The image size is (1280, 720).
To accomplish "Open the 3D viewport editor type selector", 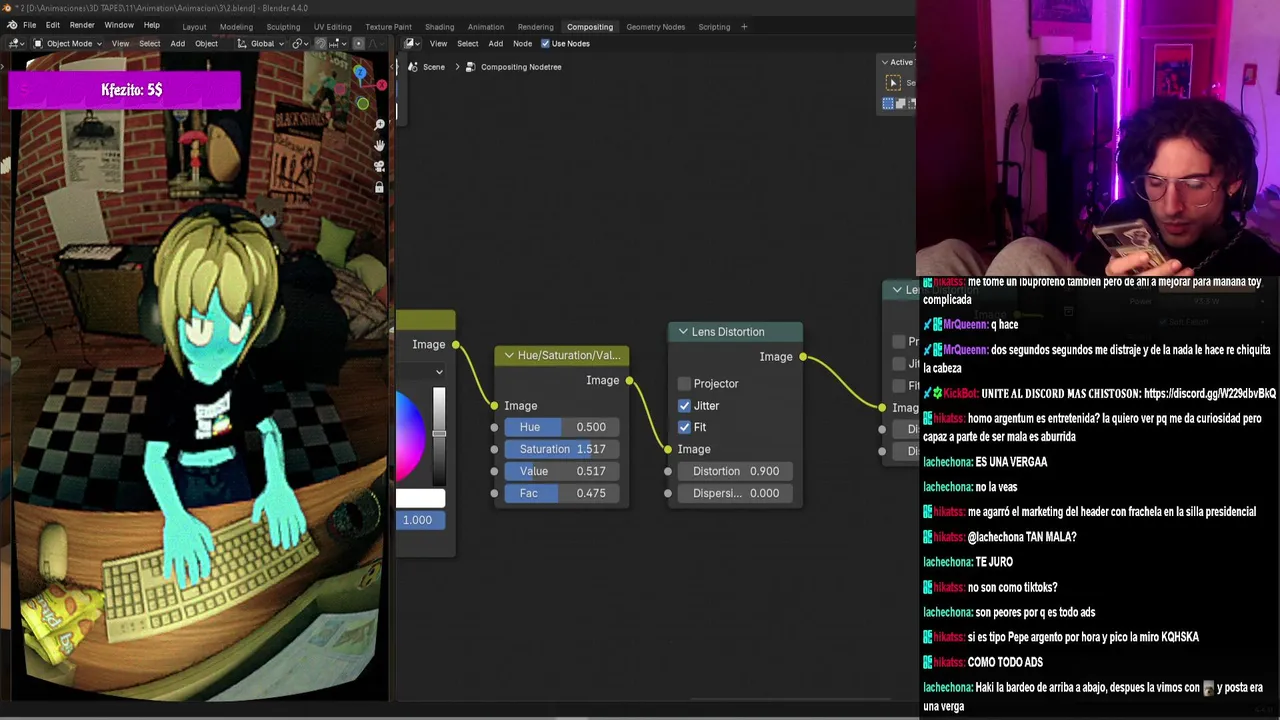I will (16, 44).
